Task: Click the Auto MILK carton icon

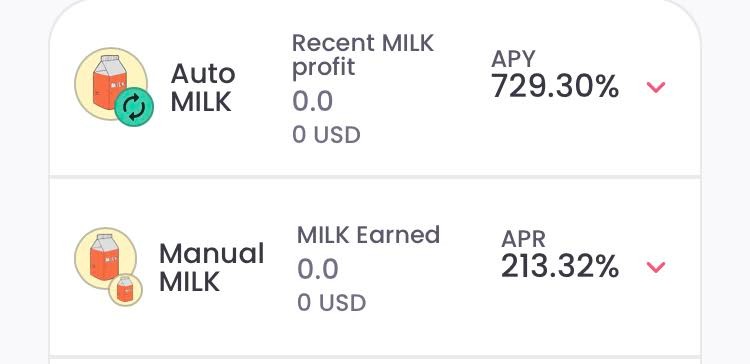Action: 110,83
